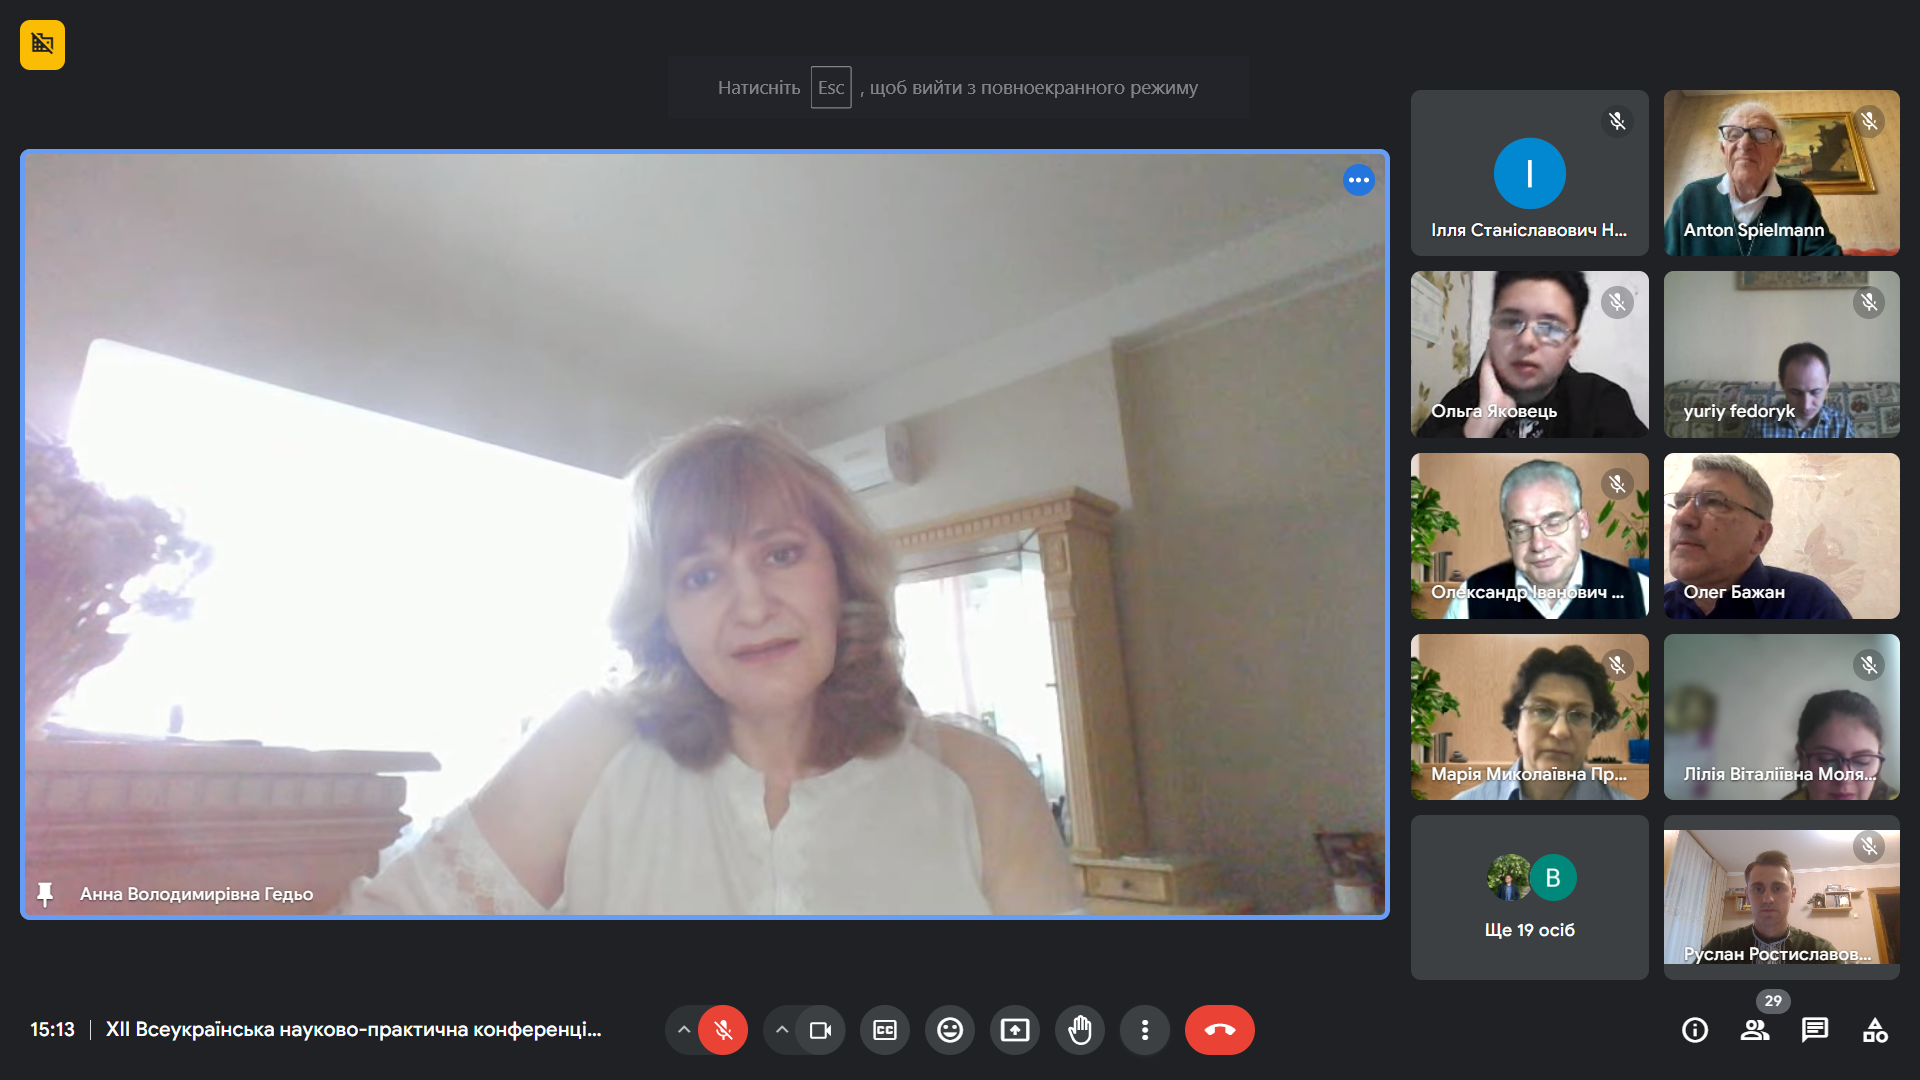Open the "Ще 19 осіб" tile

click(1529, 897)
